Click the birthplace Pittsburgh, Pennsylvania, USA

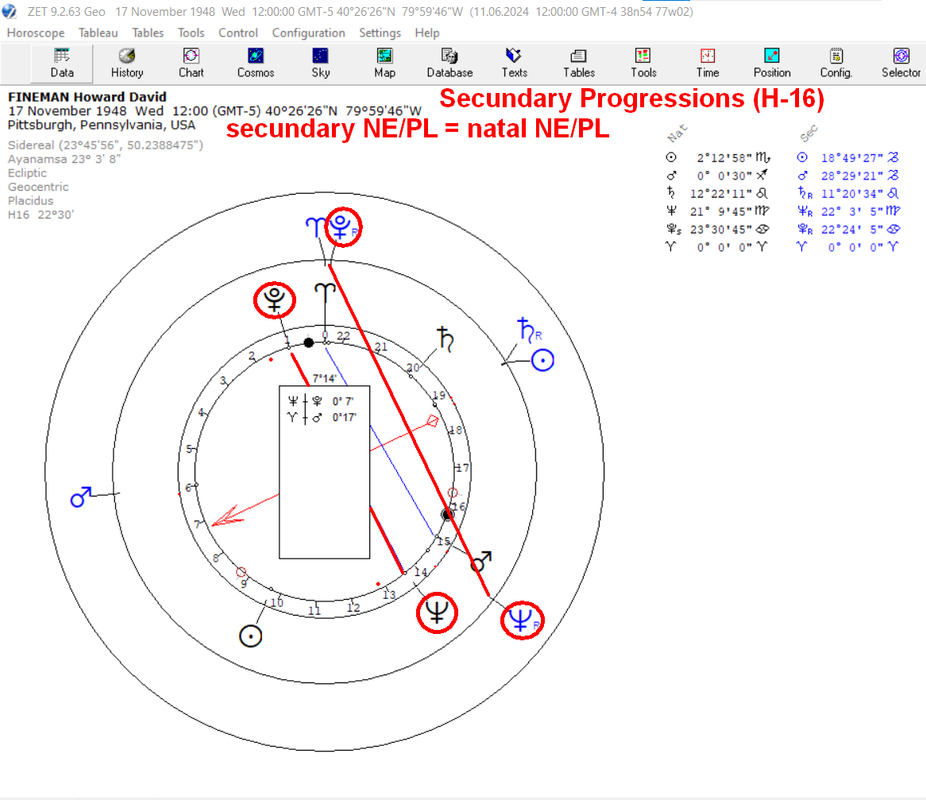[x=101, y=125]
